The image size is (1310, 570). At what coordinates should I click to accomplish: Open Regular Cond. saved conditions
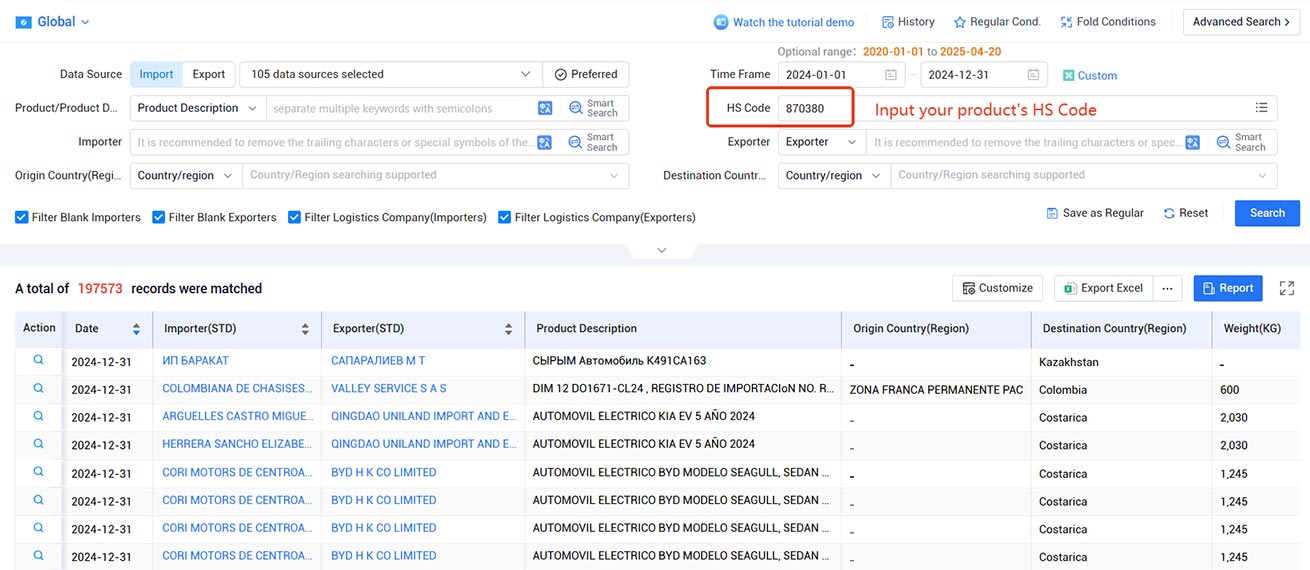pyautogui.click(x=997, y=22)
